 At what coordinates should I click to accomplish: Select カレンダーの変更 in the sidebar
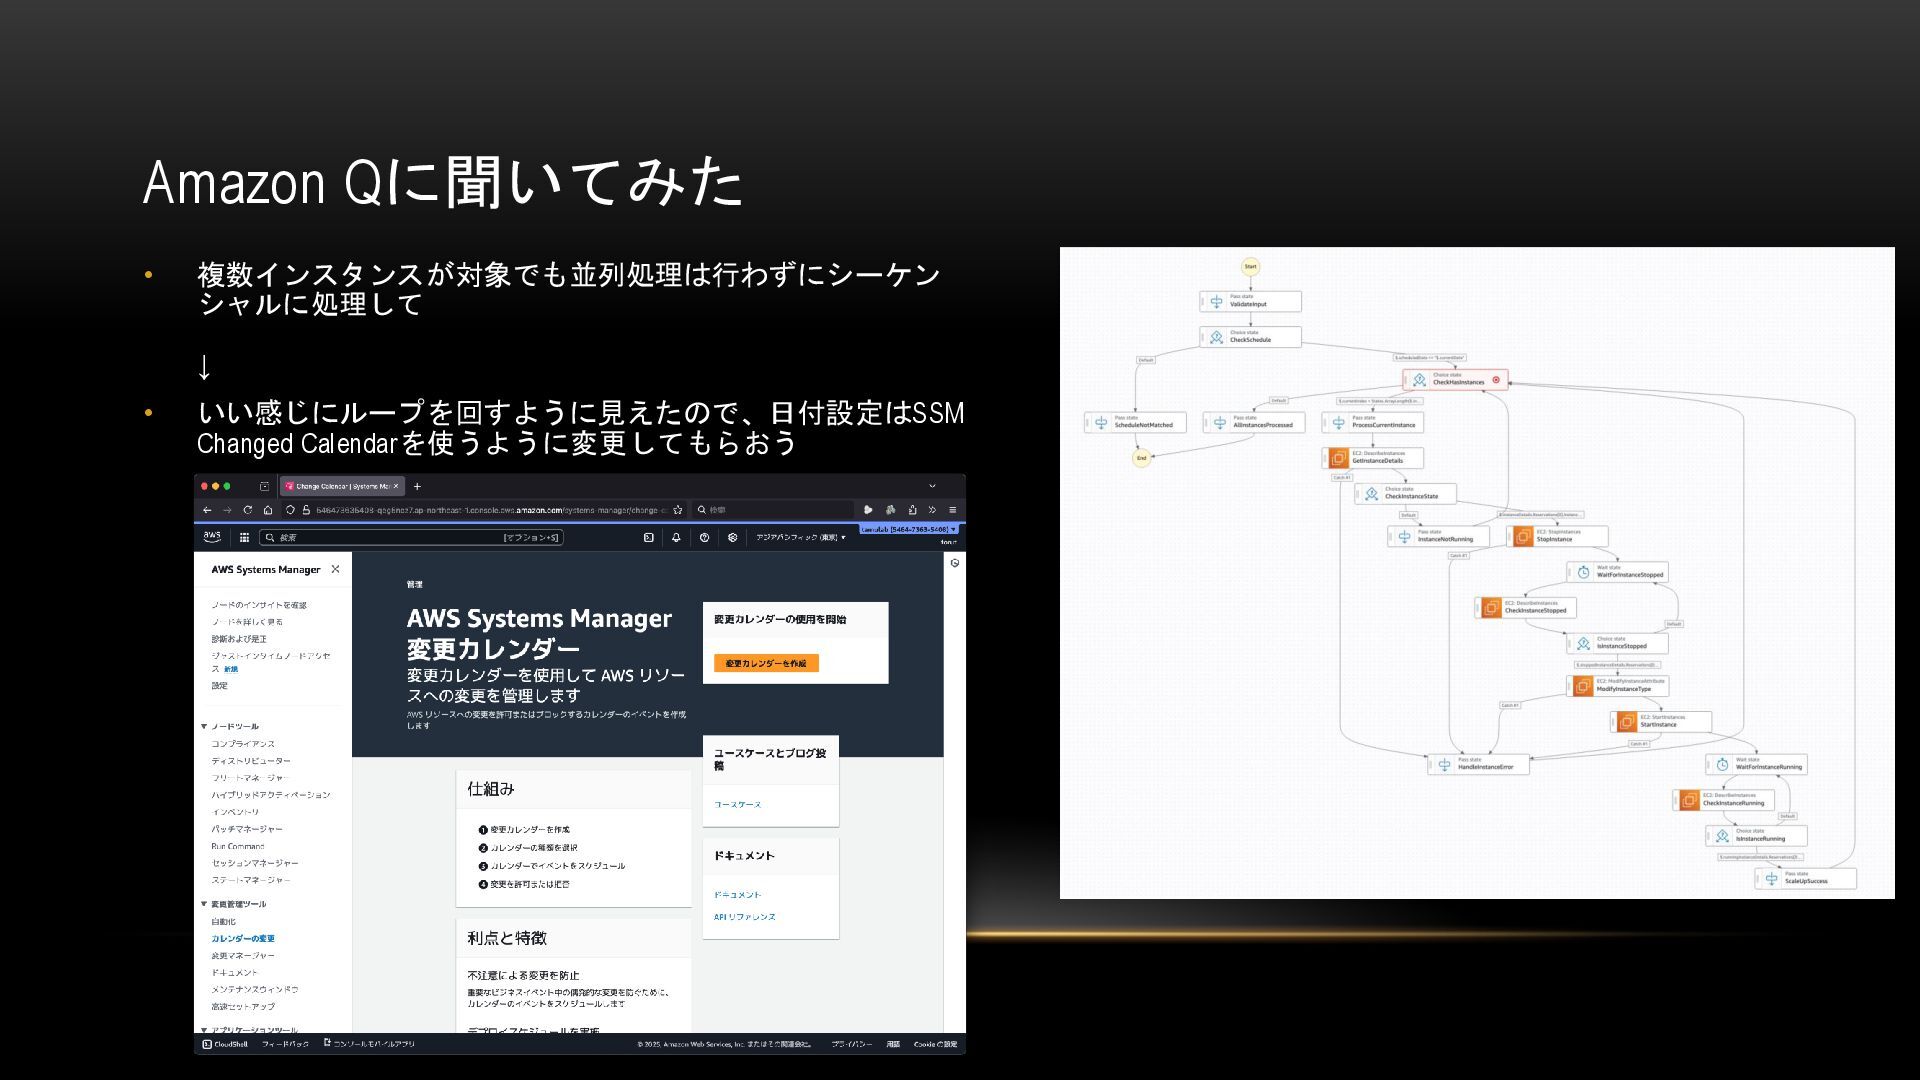[242, 939]
